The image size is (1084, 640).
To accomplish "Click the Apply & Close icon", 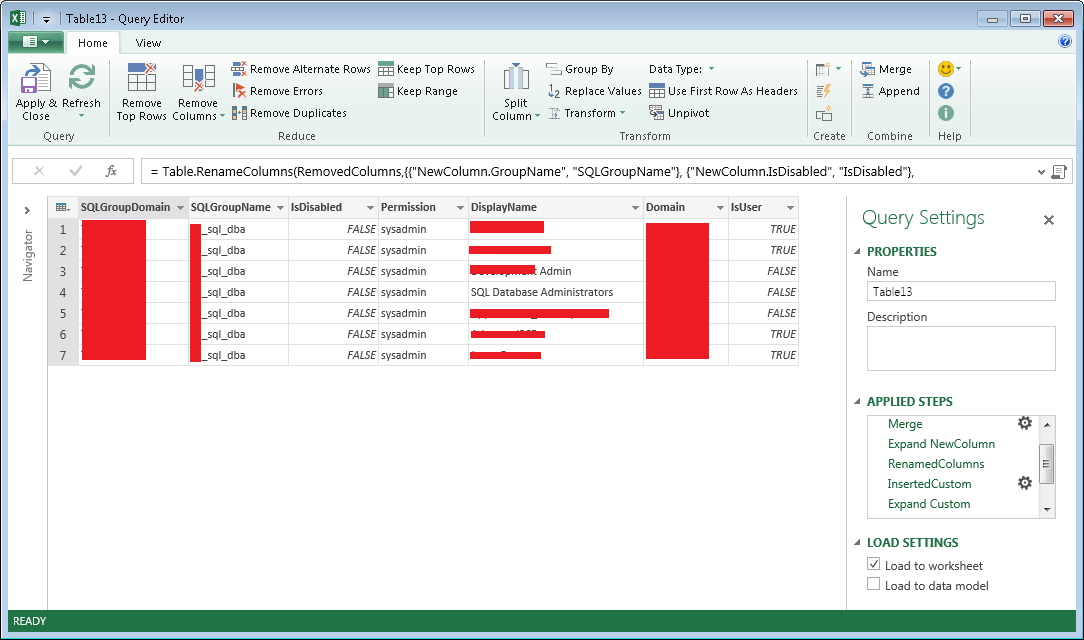I will [x=36, y=80].
